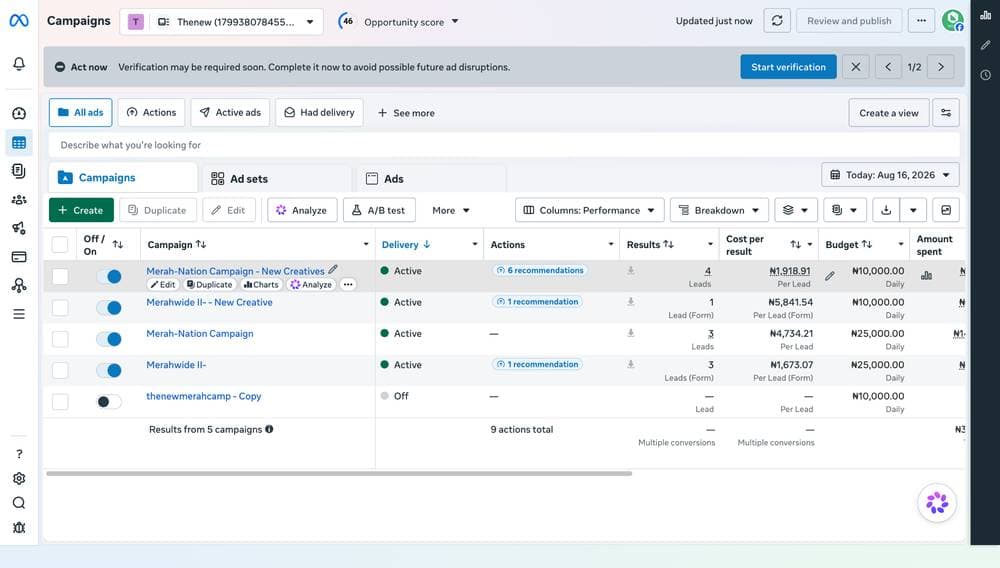Switch to the Ad sets tab
1000x568 pixels.
pyautogui.click(x=276, y=178)
